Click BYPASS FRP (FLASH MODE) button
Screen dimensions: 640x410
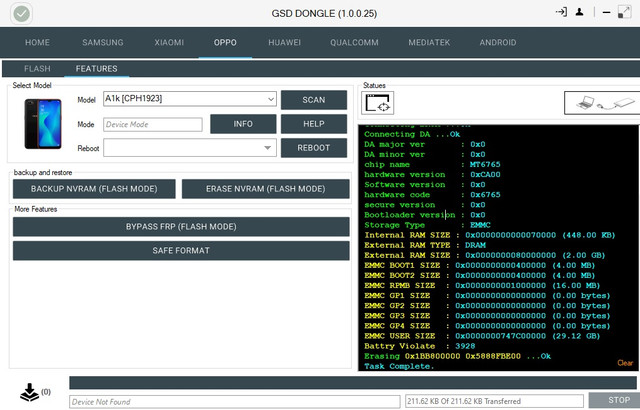181,226
